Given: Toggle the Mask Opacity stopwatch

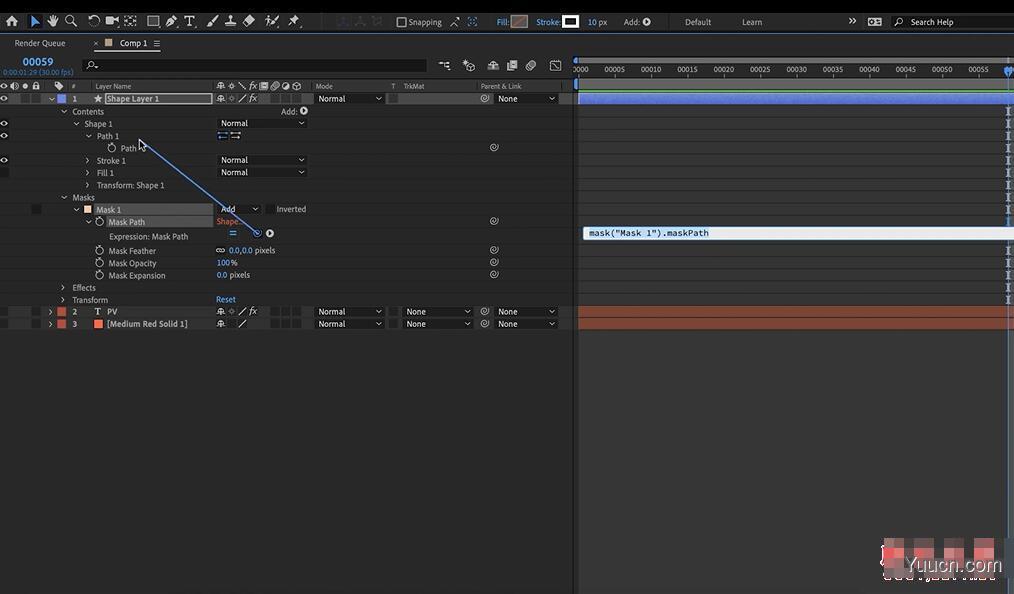Looking at the screenshot, I should [x=100, y=262].
